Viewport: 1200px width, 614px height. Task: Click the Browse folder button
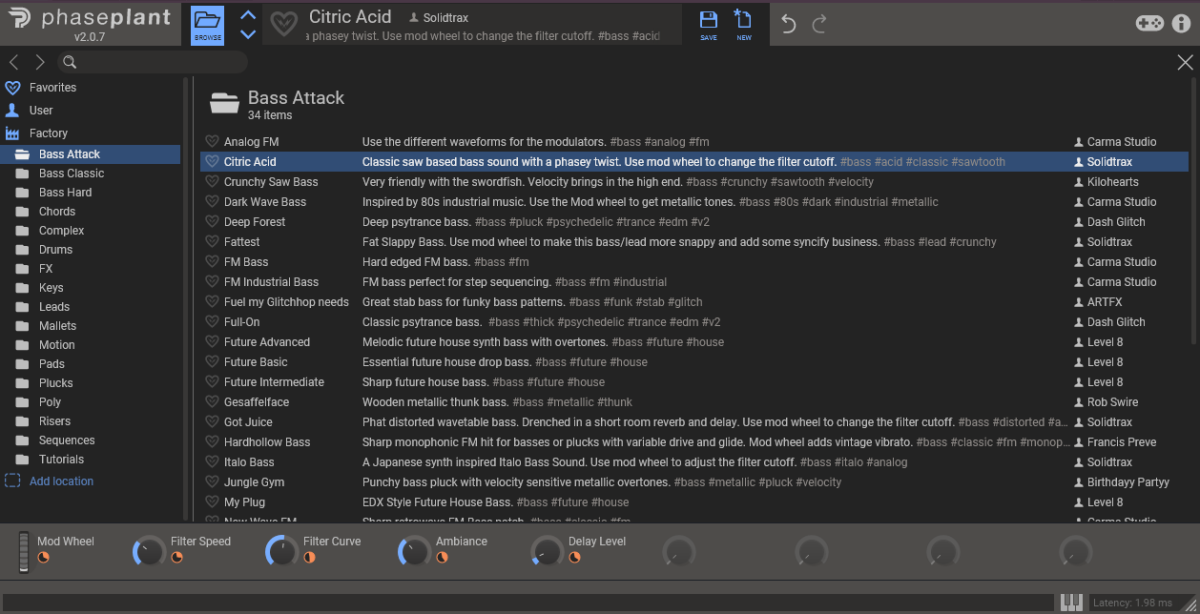pos(208,24)
